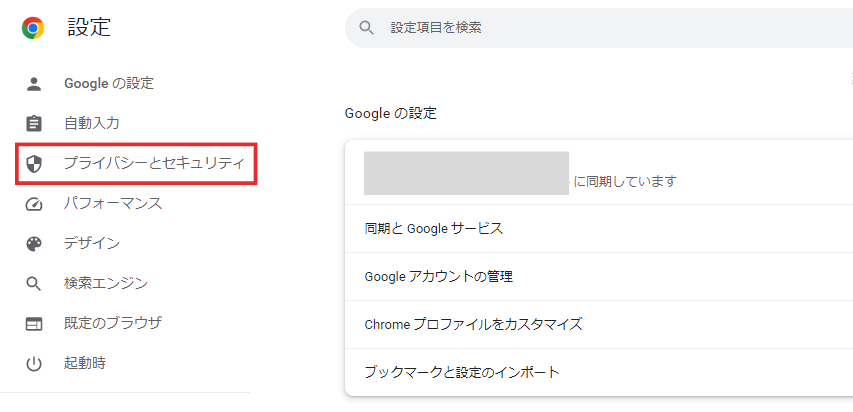Screen dimensions: 853x412
Task: Open the 自動入力 sidebar section
Action: point(92,124)
